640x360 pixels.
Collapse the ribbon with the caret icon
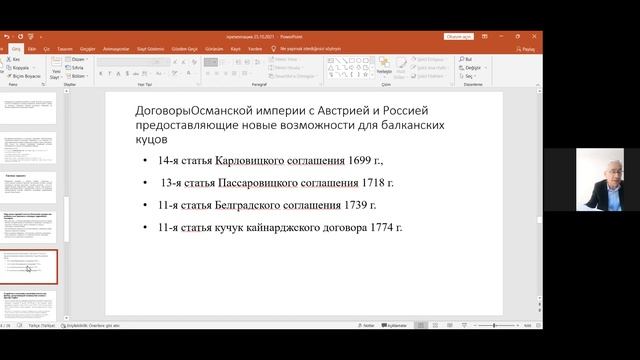pos(538,84)
